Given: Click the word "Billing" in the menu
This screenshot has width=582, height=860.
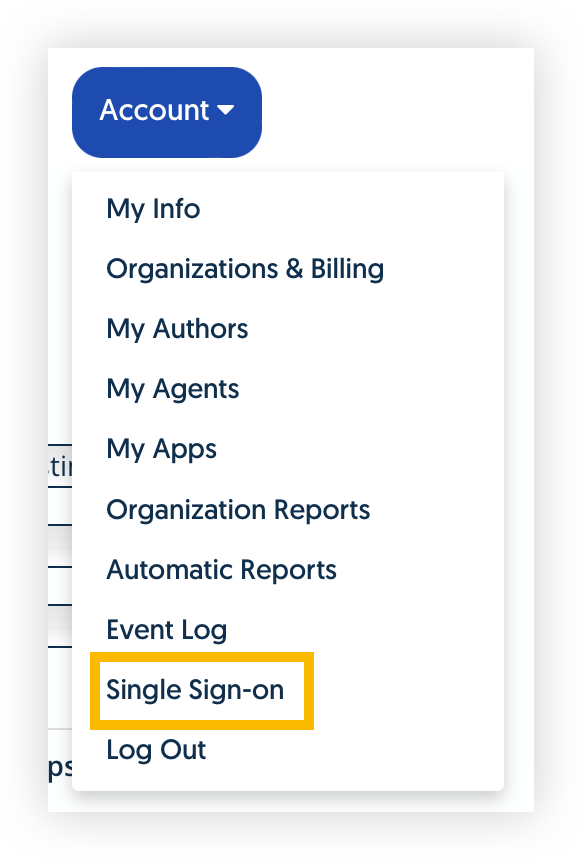Looking at the screenshot, I should coord(347,269).
